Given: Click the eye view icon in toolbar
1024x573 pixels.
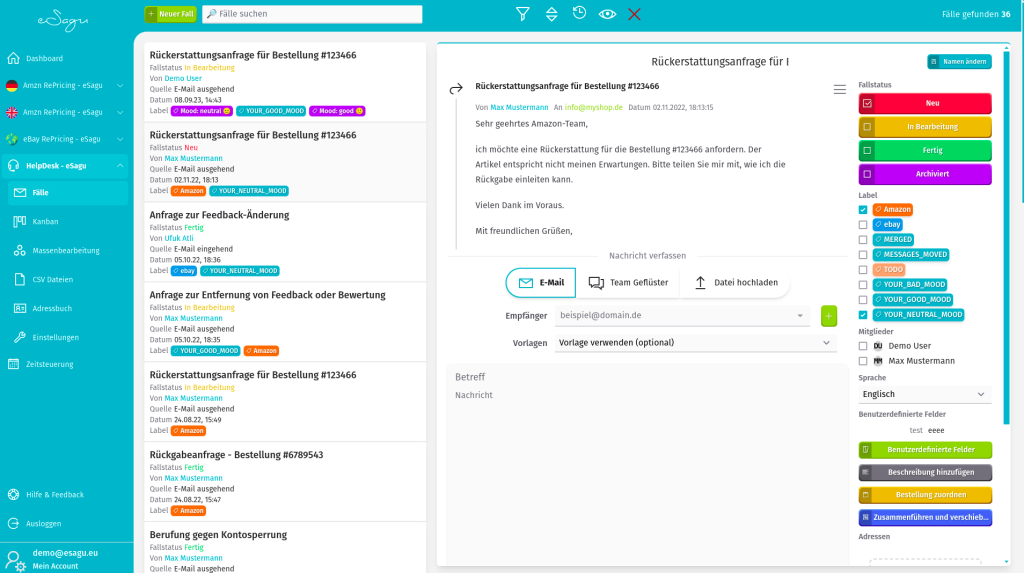Looking at the screenshot, I should [607, 14].
